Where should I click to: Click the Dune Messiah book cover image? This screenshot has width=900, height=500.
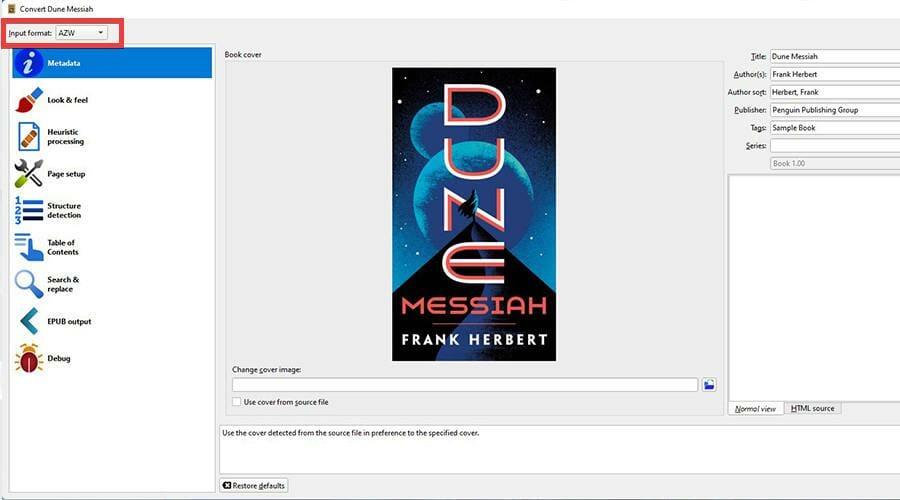[474, 214]
